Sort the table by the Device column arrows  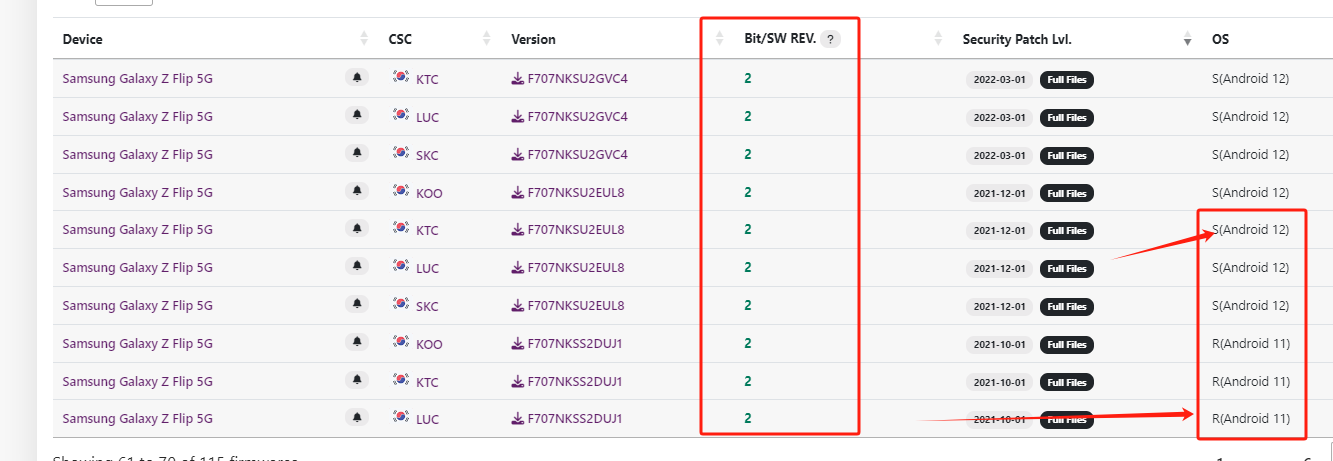tap(364, 39)
